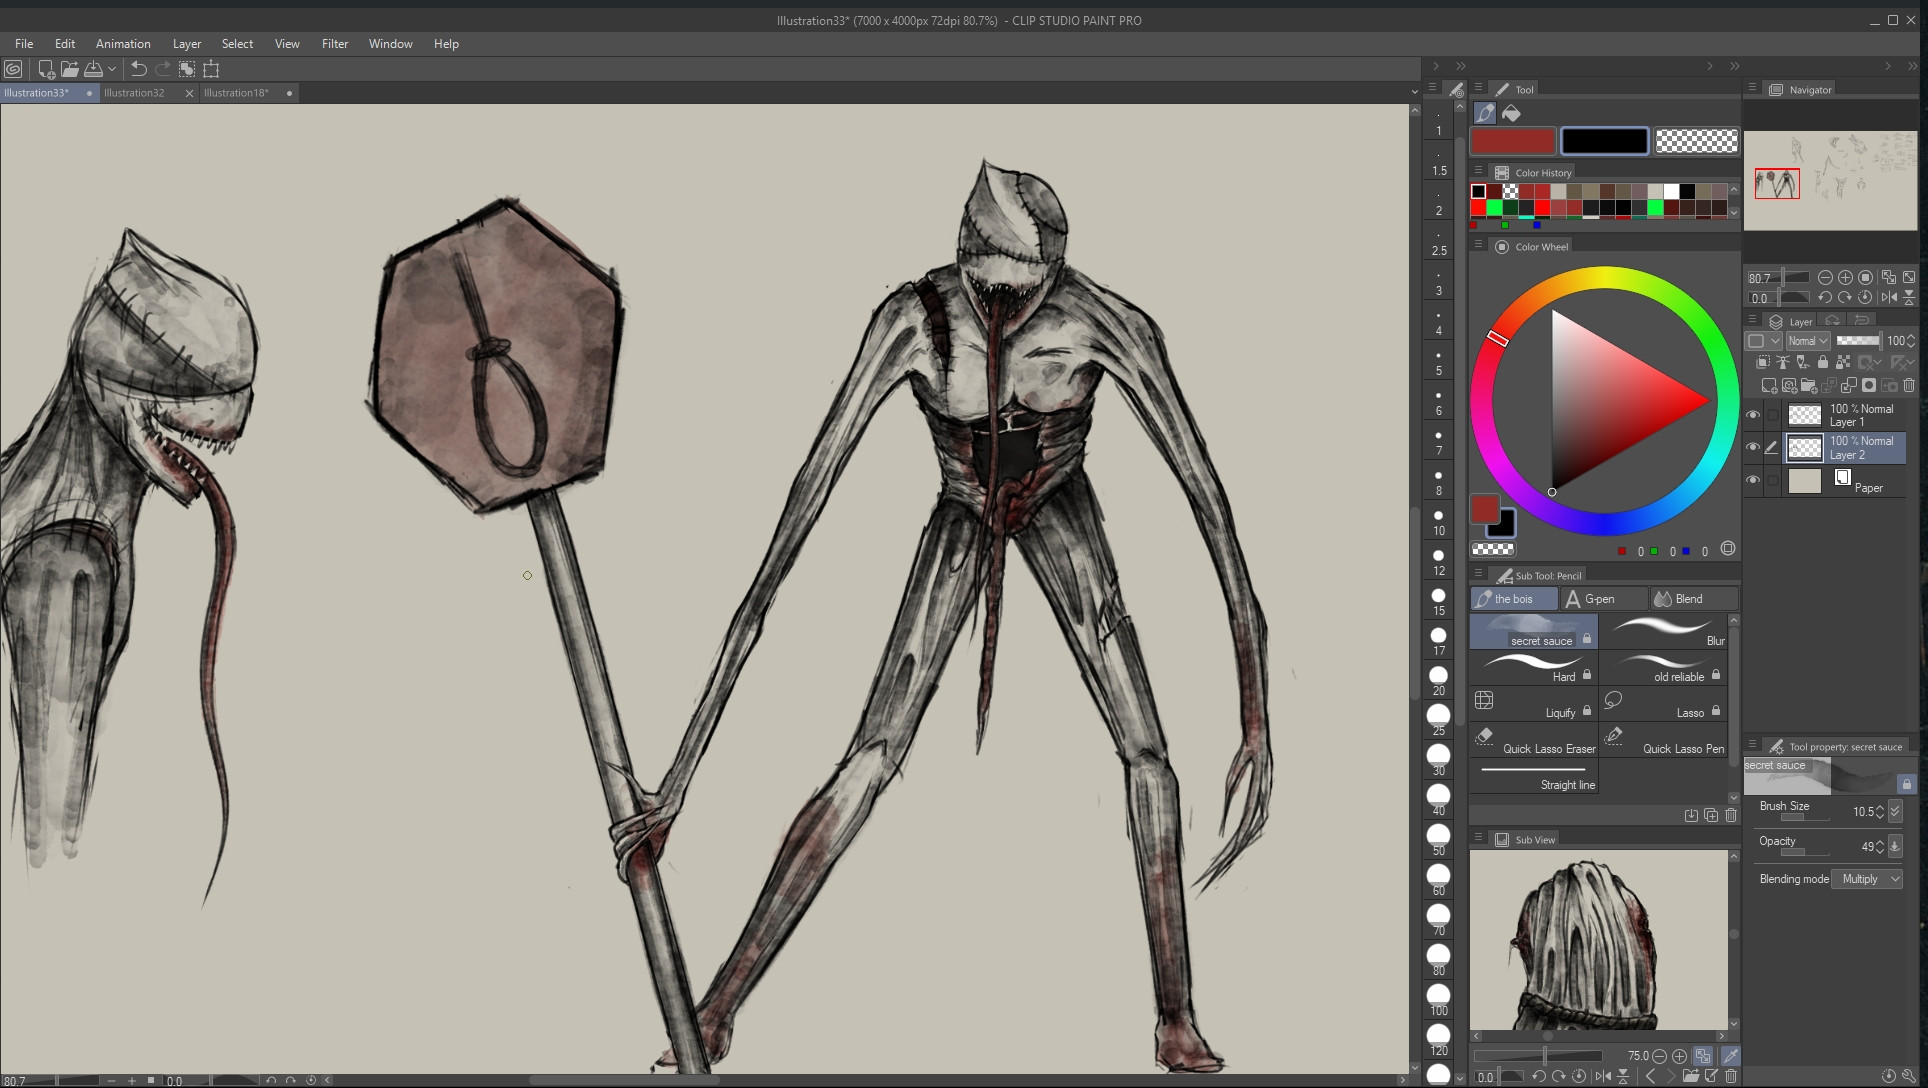
Task: Select the Fill bucket tool icon
Action: tap(1511, 113)
